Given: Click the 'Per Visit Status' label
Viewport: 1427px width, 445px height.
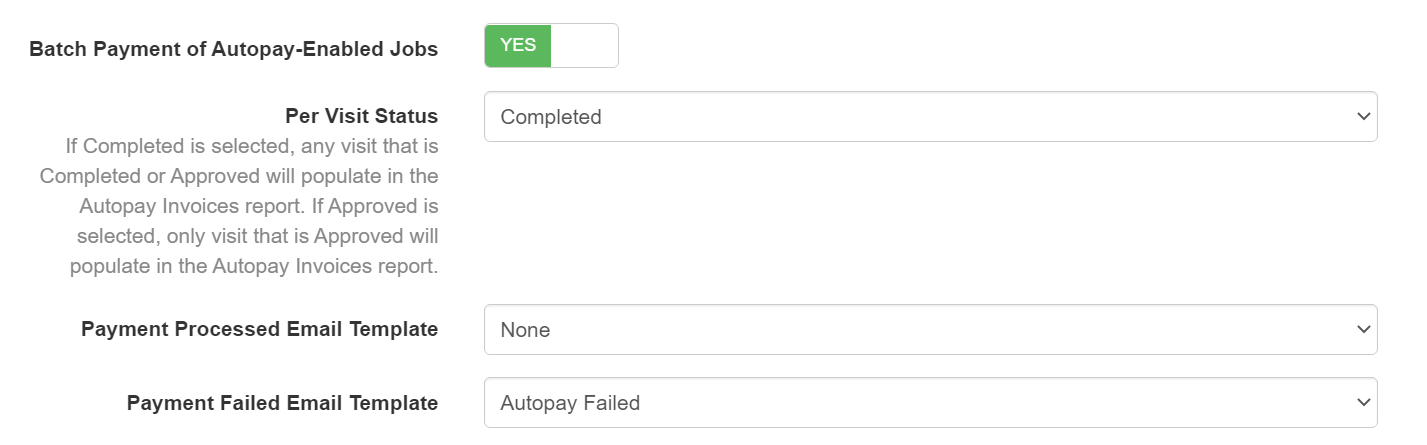Looking at the screenshot, I should (361, 115).
